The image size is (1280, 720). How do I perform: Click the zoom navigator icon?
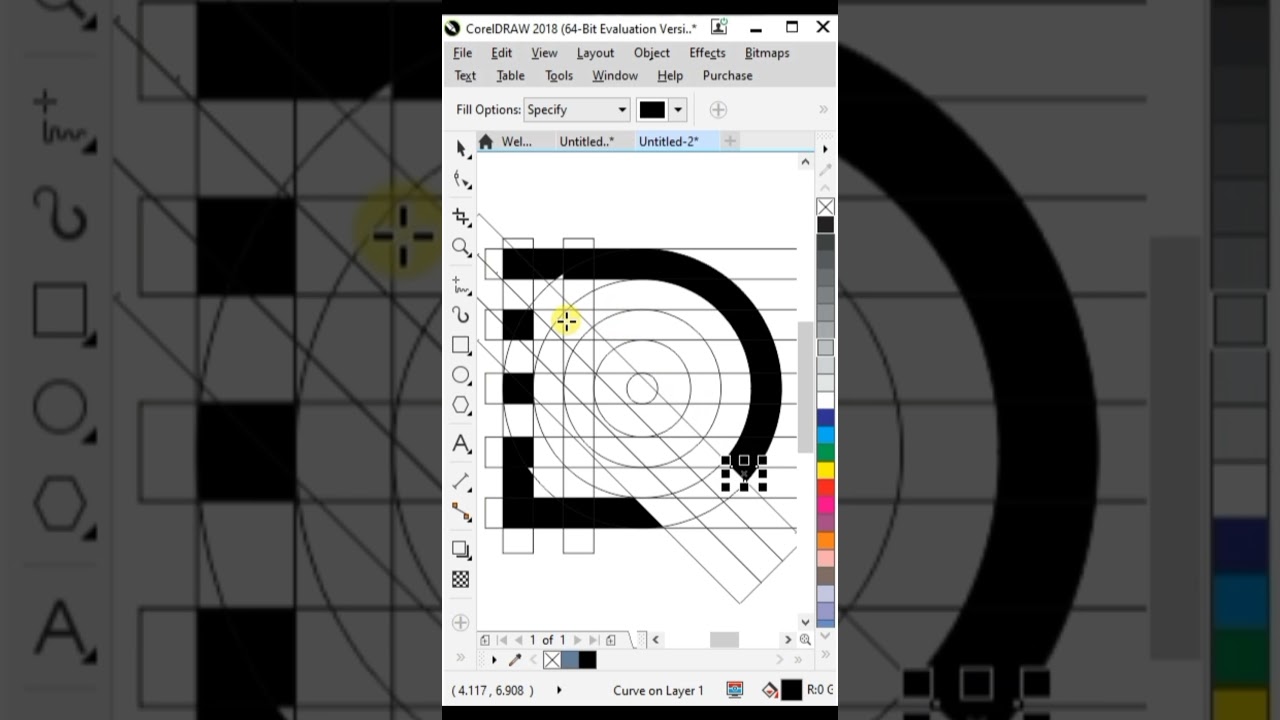pos(805,640)
